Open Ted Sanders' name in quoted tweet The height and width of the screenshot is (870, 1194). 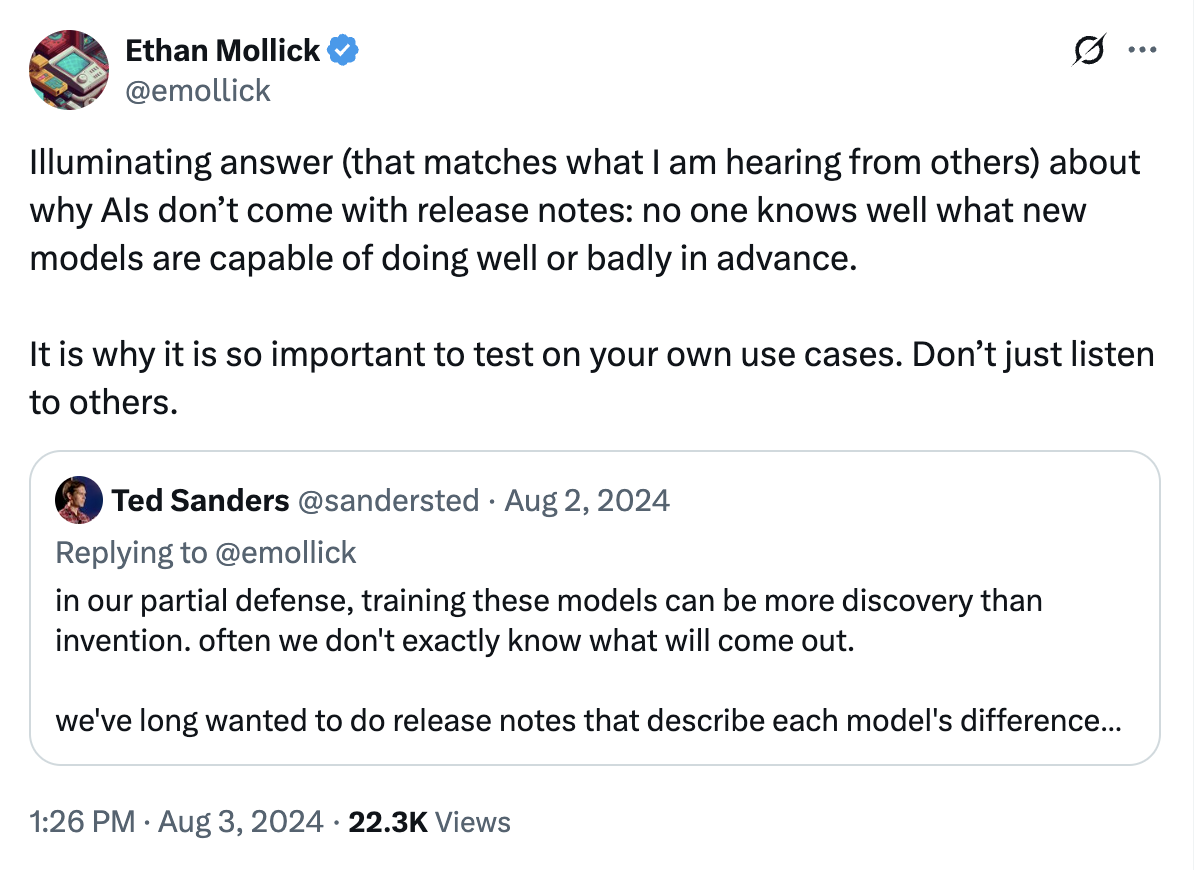pyautogui.click(x=200, y=500)
